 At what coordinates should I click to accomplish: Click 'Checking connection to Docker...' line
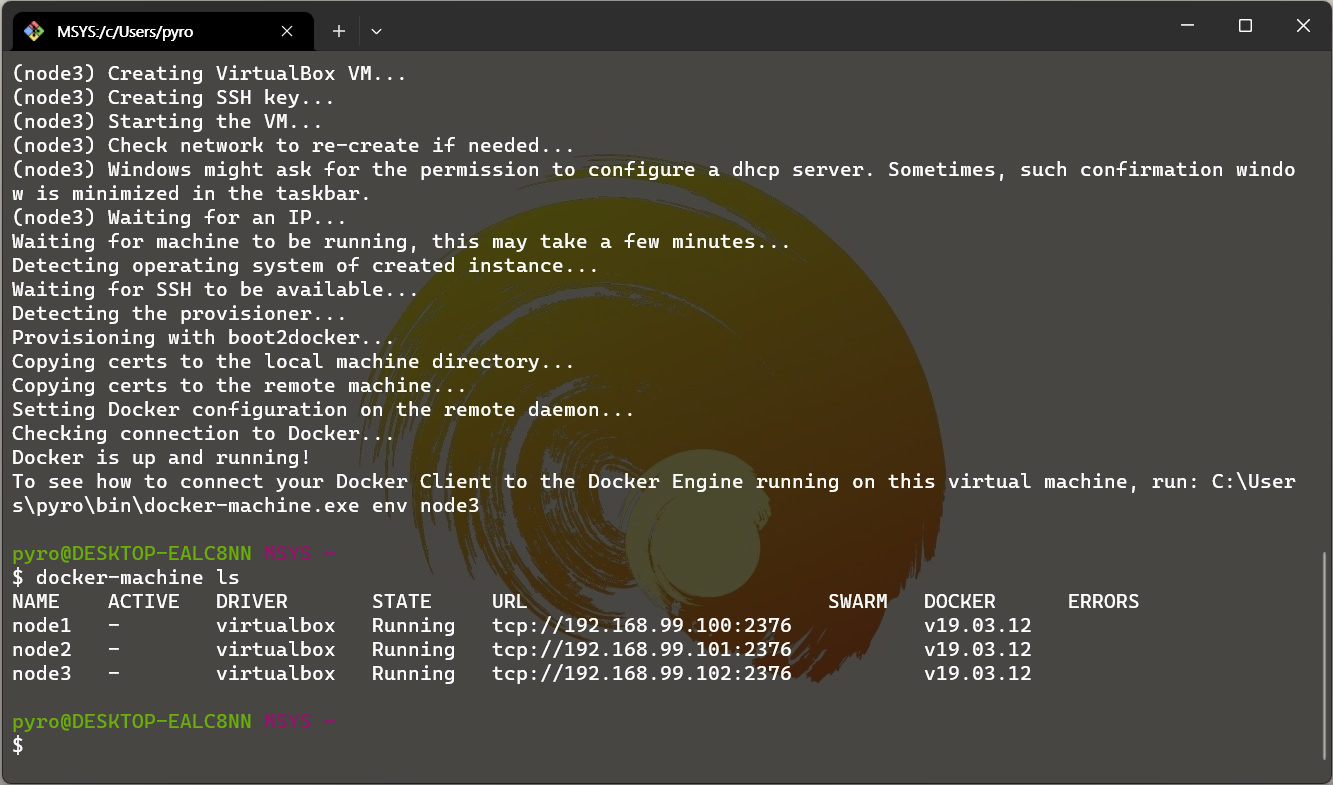tap(204, 434)
